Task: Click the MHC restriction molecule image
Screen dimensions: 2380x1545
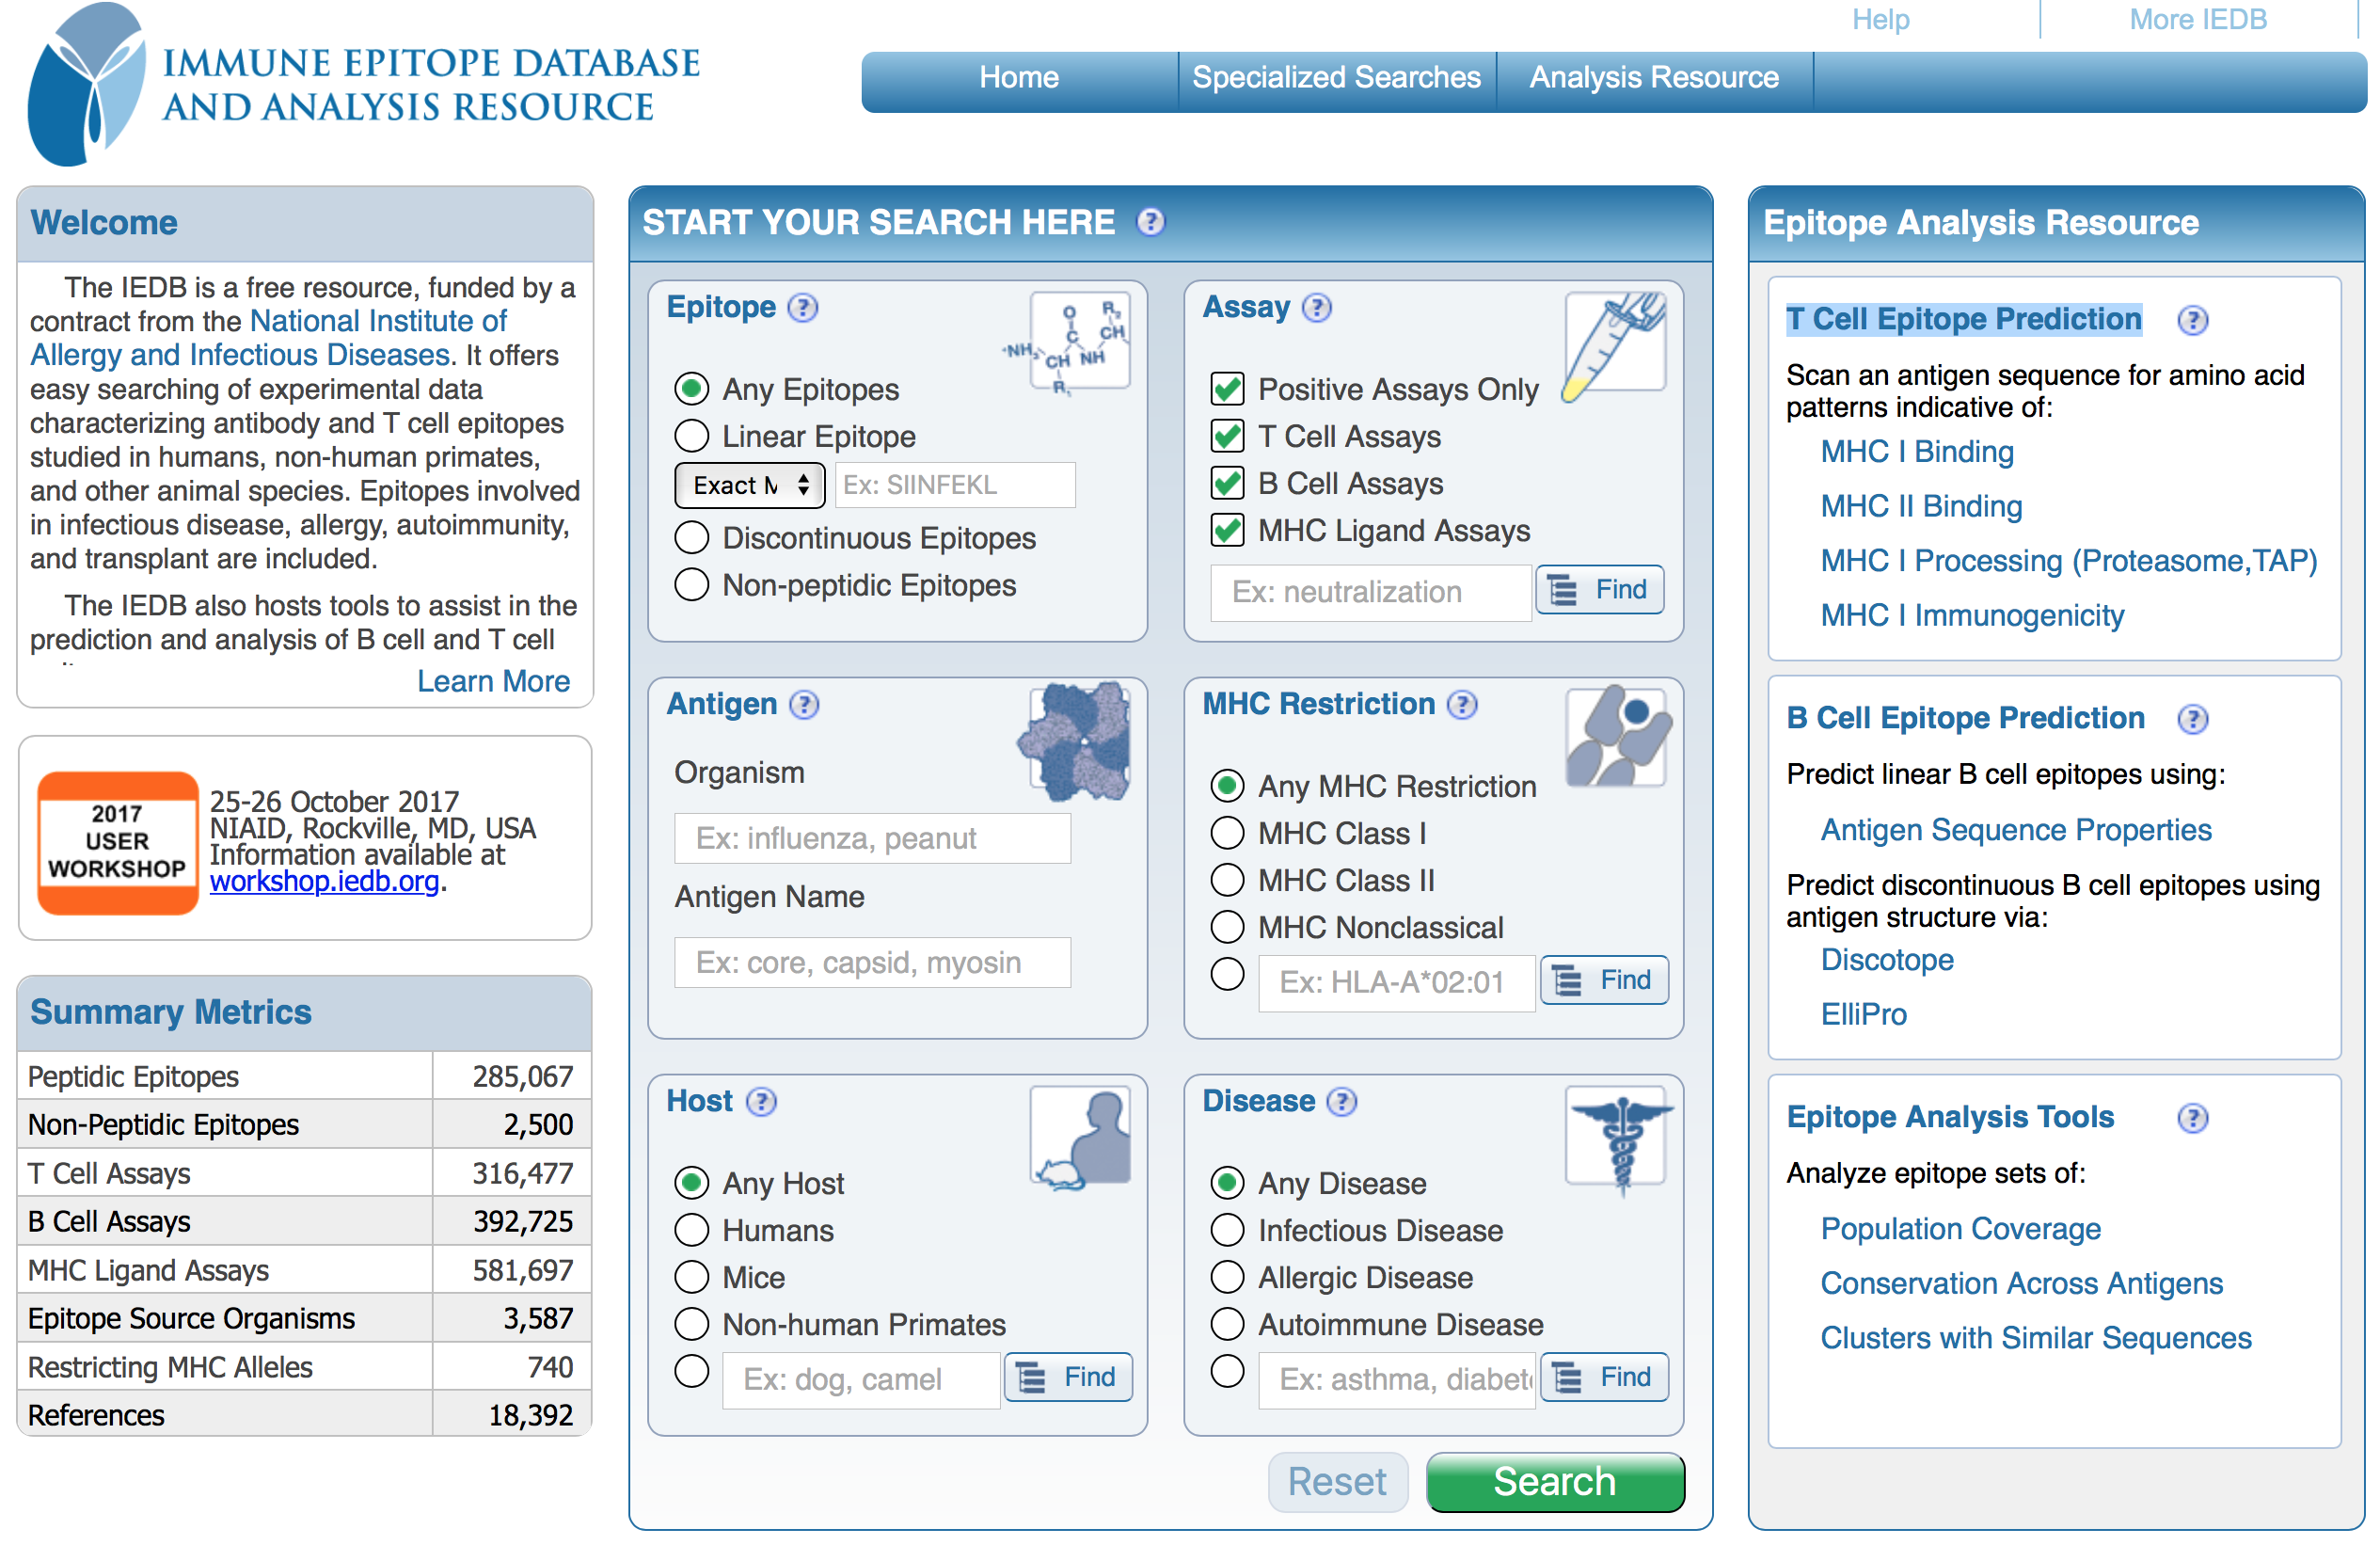Action: click(1617, 738)
